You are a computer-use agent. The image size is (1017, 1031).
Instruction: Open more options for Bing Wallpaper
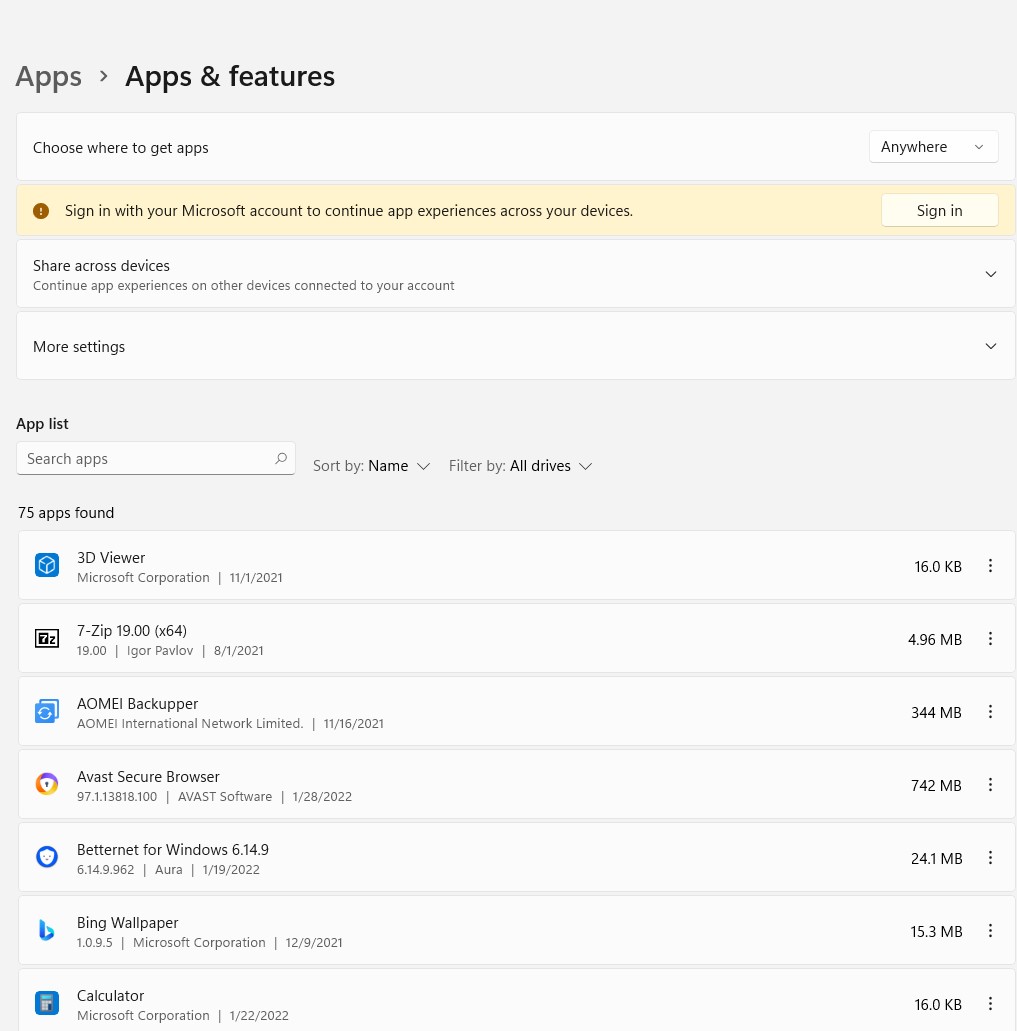coord(990,931)
